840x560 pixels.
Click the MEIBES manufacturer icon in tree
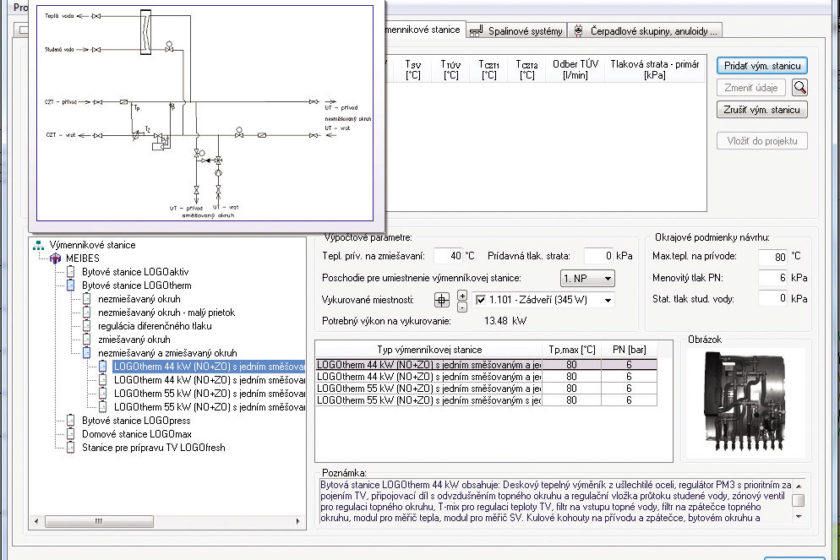pyautogui.click(x=55, y=258)
